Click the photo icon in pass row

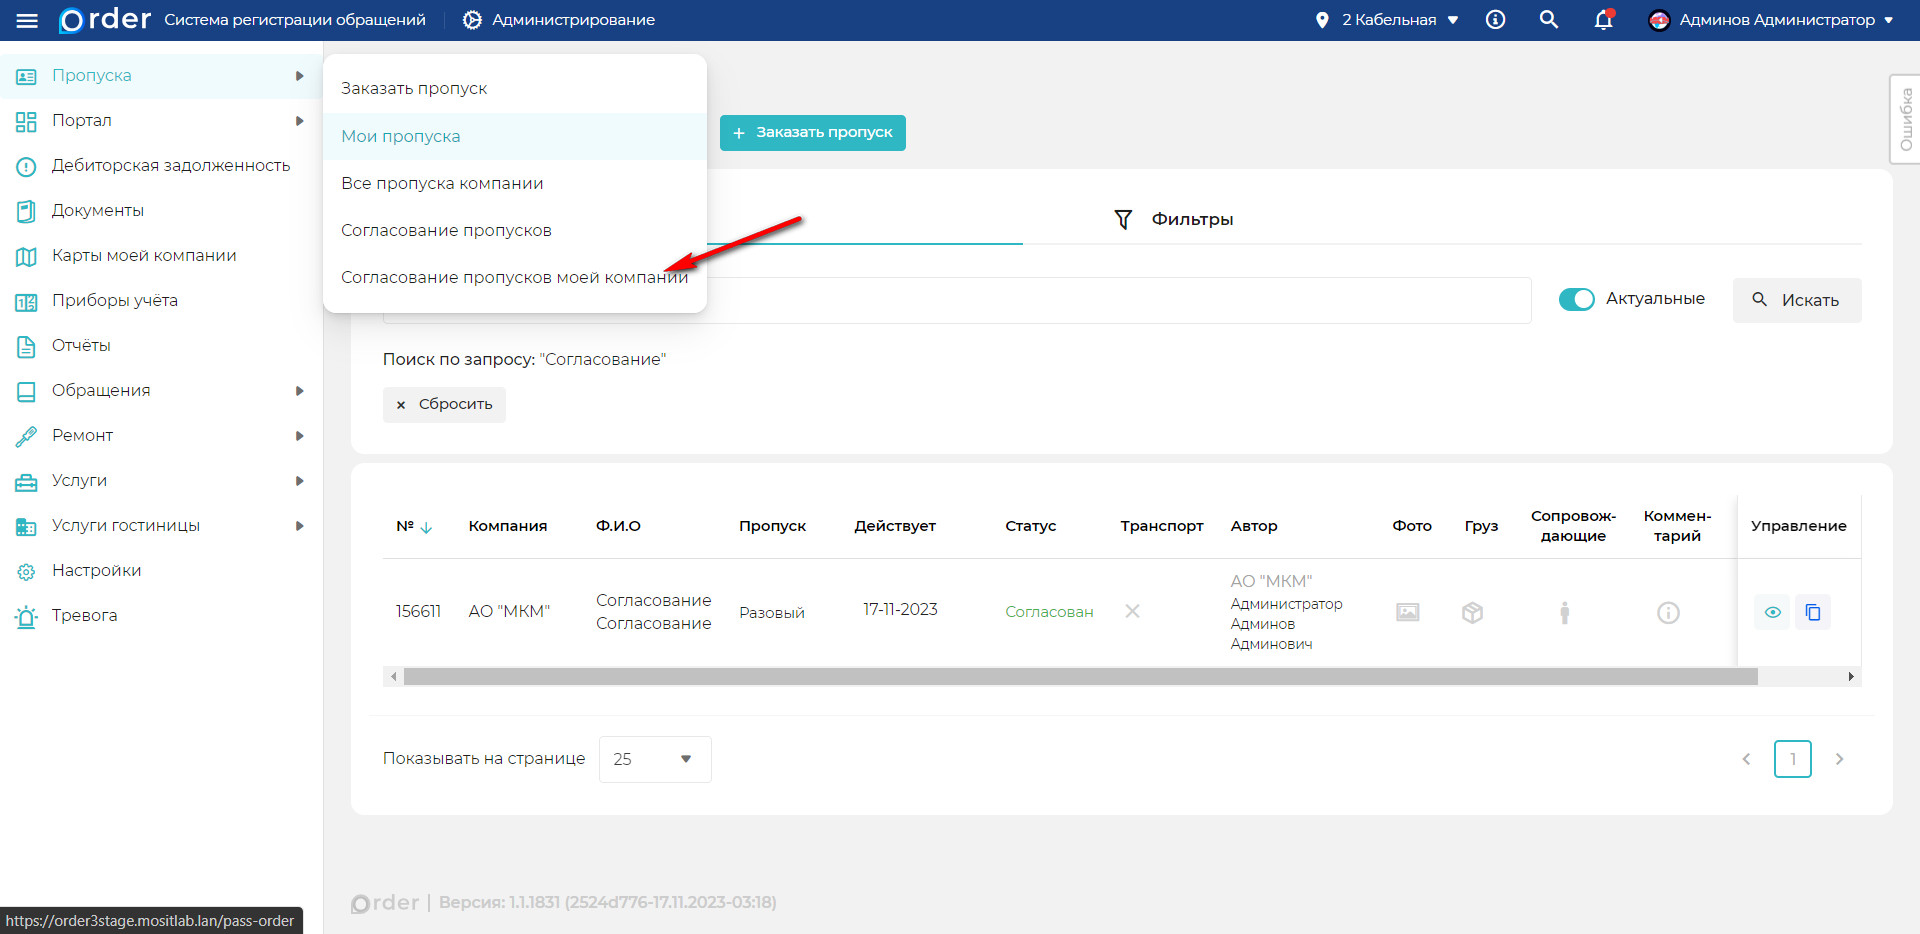(x=1407, y=612)
